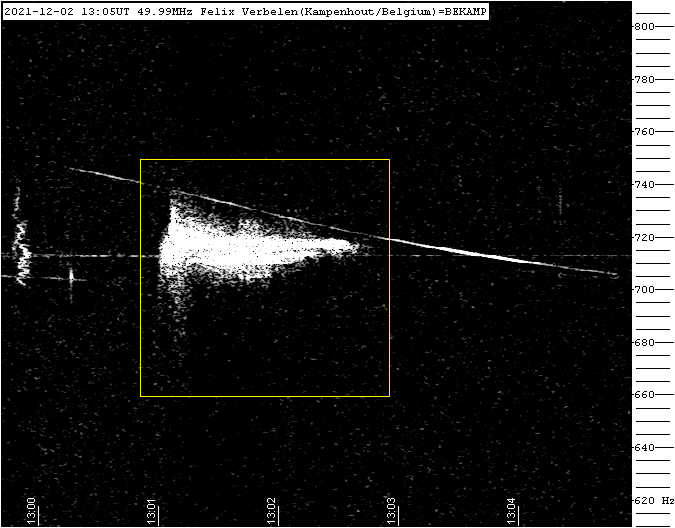The image size is (675, 528).
Task: Click the 13:05UT time in header
Action: click(105, 12)
